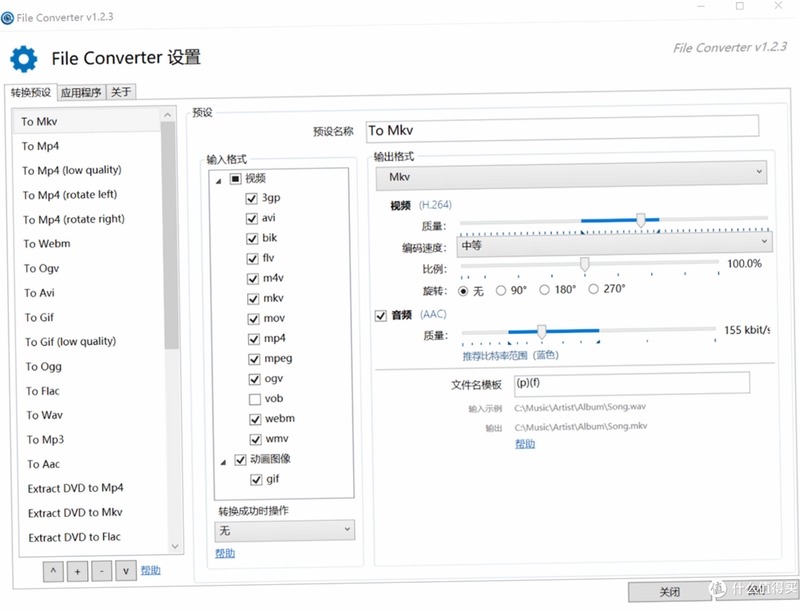This screenshot has height=611, width=800.
Task: Click the 关闭 button
Action: pos(669,592)
